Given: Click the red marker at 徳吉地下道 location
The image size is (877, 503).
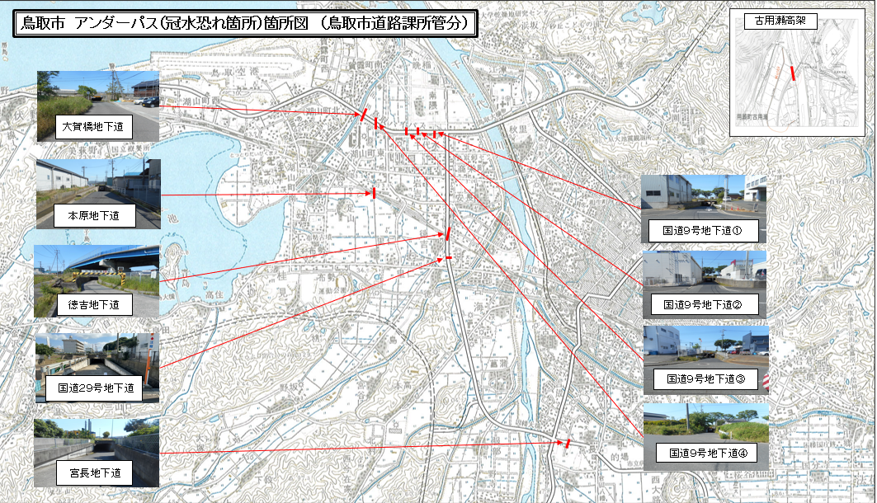Looking at the screenshot, I should pos(447,233).
